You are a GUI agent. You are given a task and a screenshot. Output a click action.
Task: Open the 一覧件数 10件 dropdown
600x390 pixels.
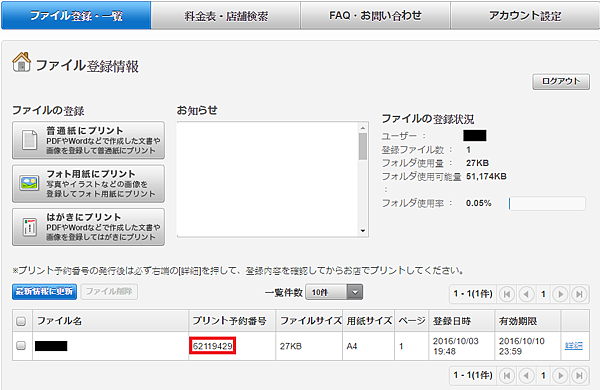pos(334,292)
